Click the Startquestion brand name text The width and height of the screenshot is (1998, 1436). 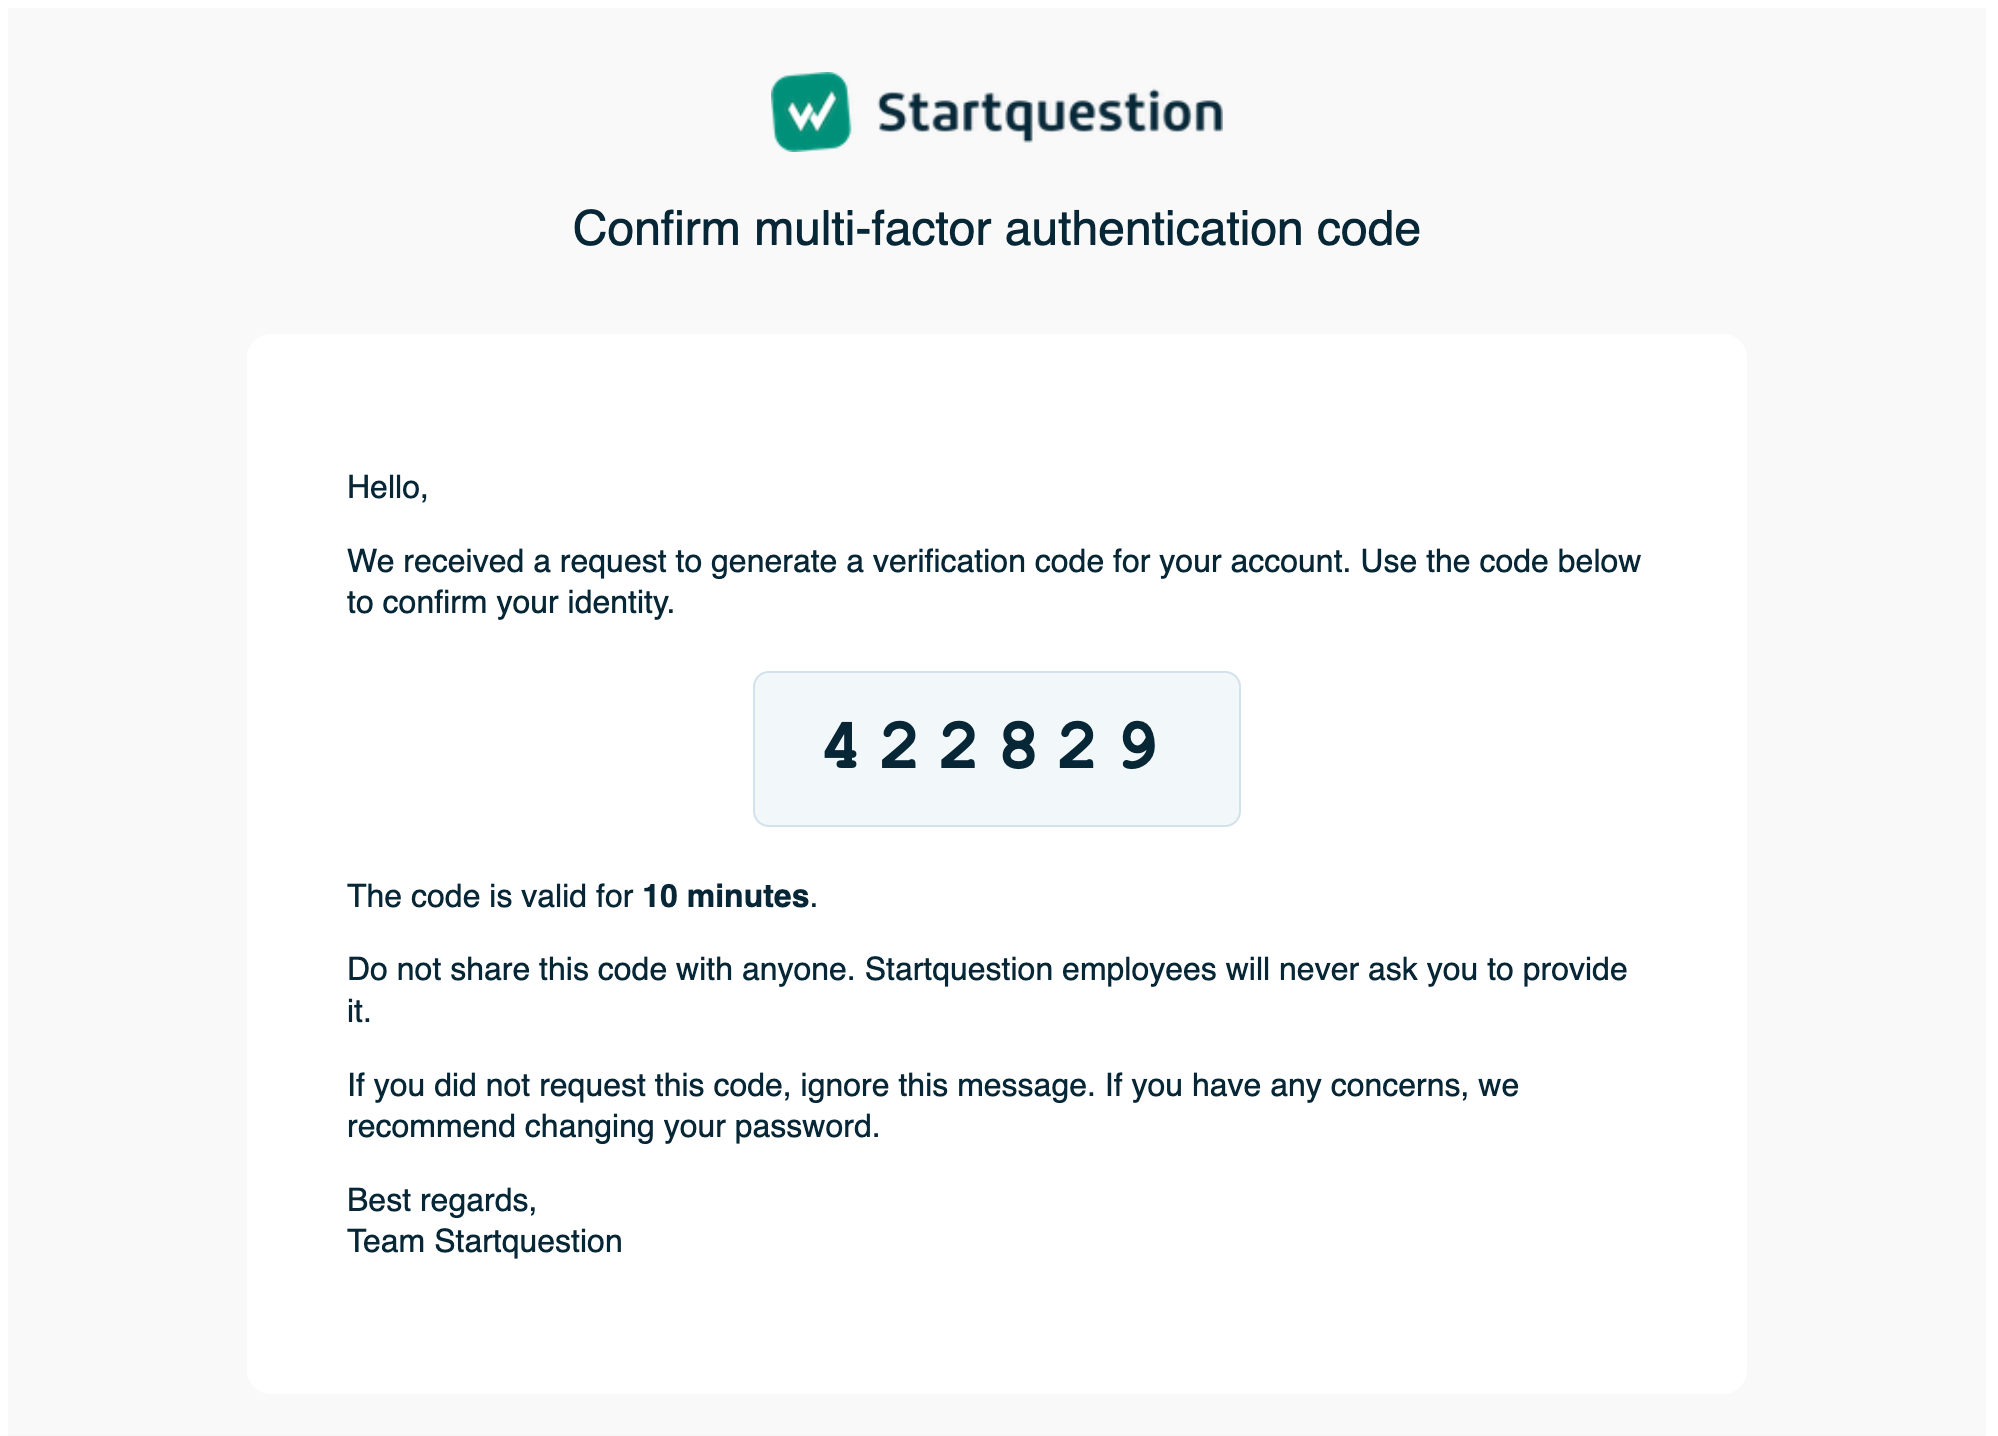1050,113
